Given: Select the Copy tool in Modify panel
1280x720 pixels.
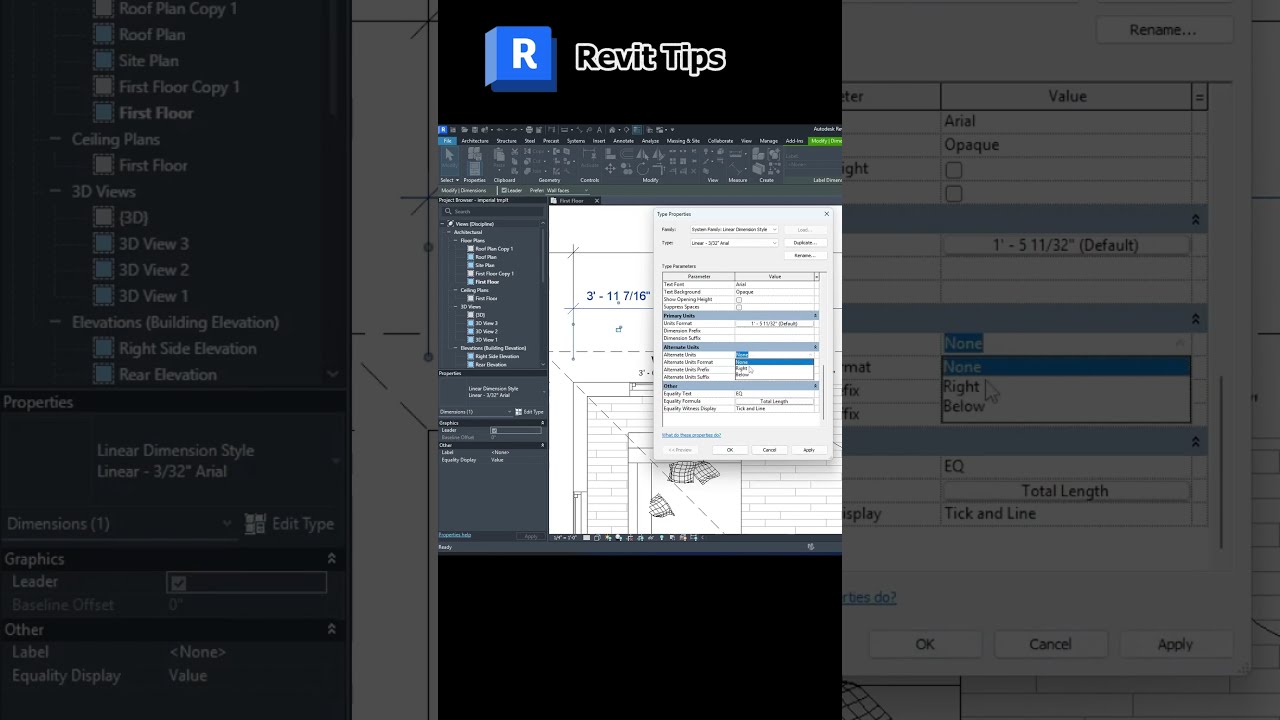Looking at the screenshot, I should [x=626, y=169].
